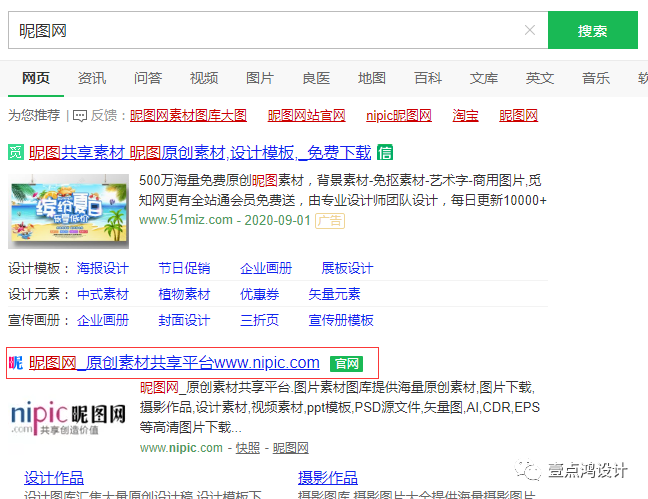Open the 优惠券 link
The width and height of the screenshot is (648, 499).
[259, 294]
